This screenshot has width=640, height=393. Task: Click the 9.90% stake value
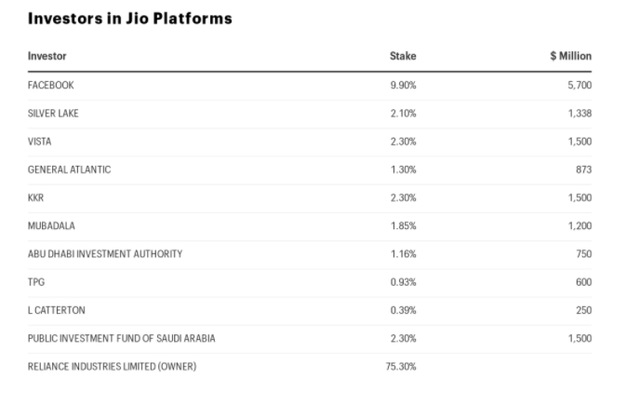click(403, 85)
